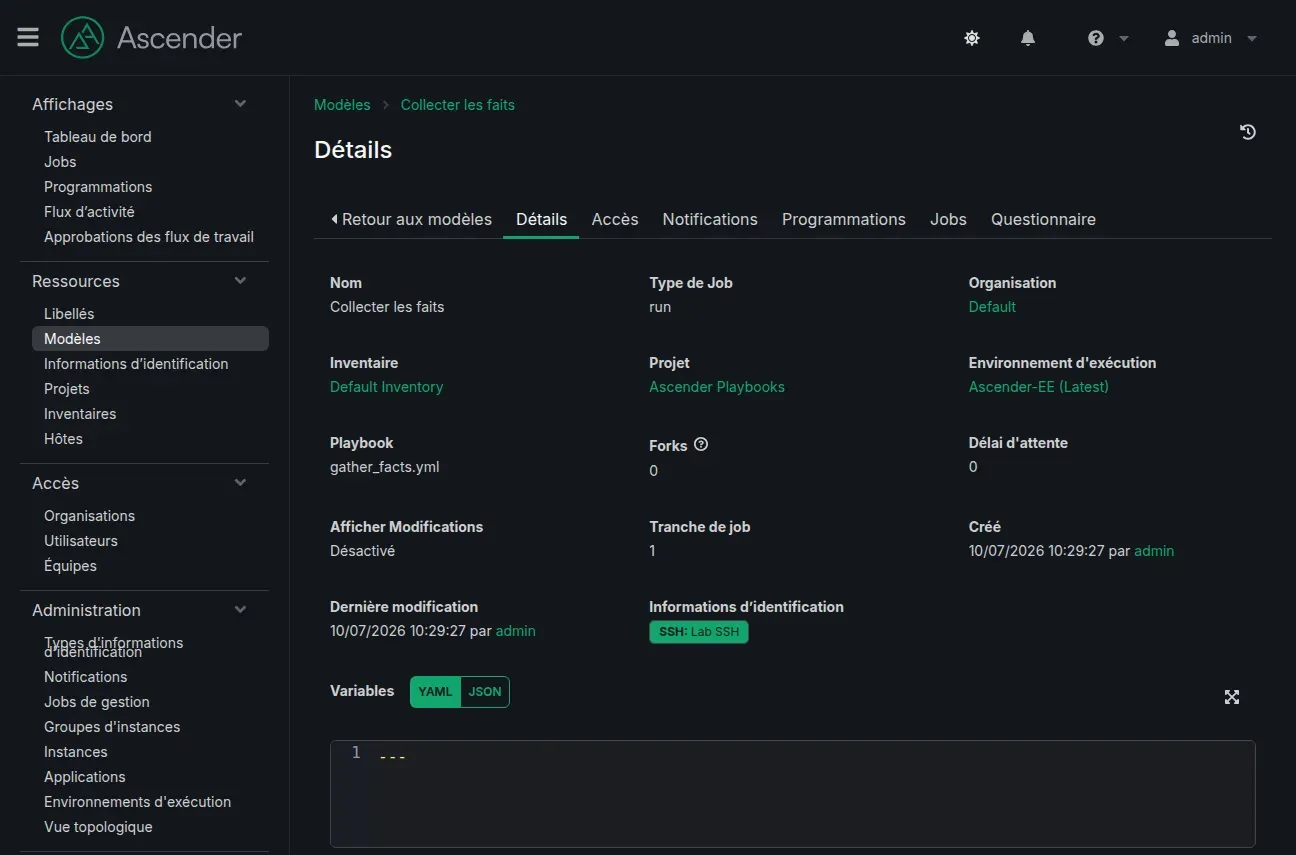Image resolution: width=1296 pixels, height=855 pixels.
Task: Switch Variables view to YAML
Action: point(435,692)
